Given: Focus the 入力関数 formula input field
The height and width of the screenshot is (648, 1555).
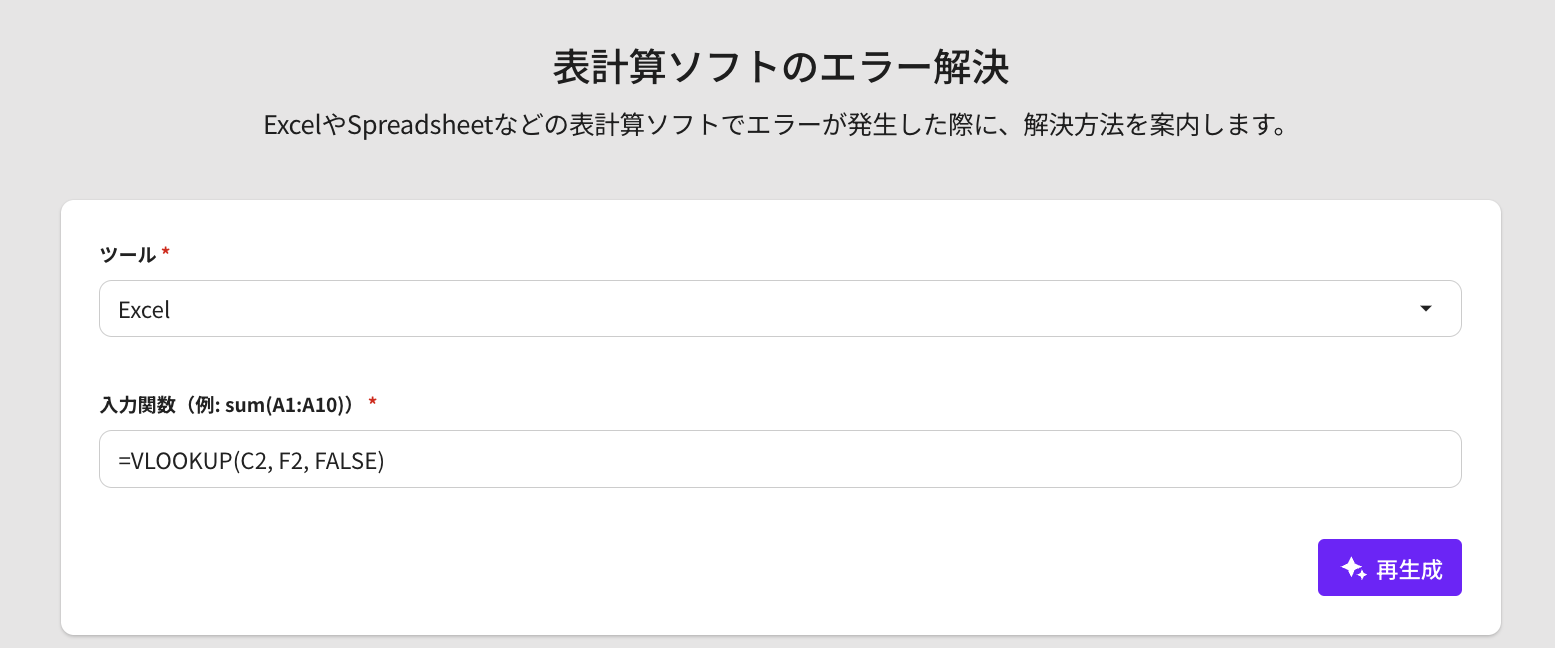Looking at the screenshot, I should [780, 459].
